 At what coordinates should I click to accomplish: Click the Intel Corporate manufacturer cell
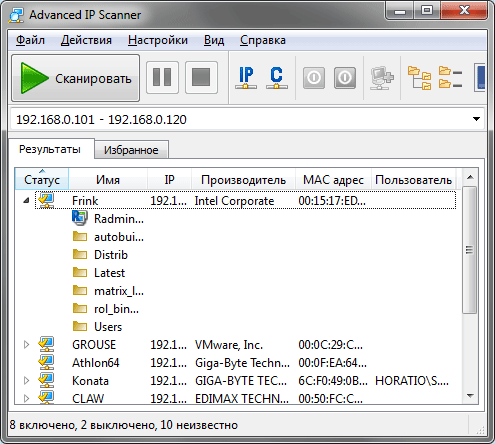point(234,201)
